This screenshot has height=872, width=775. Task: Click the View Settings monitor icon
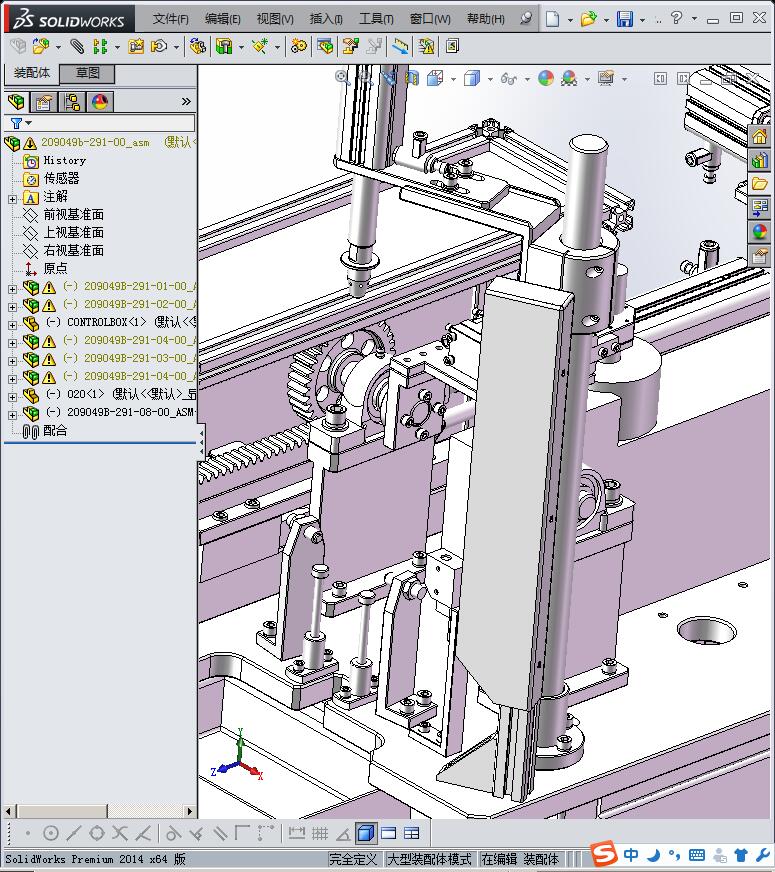[606, 78]
